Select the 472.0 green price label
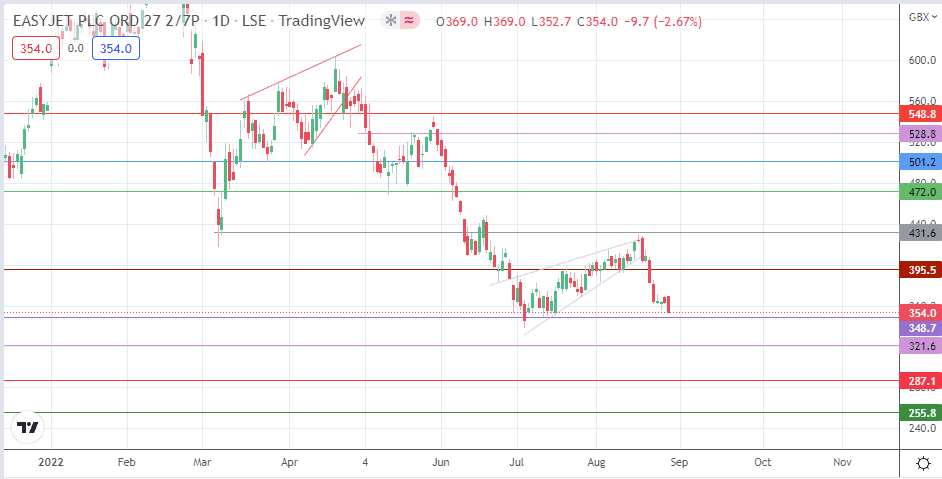 point(920,192)
